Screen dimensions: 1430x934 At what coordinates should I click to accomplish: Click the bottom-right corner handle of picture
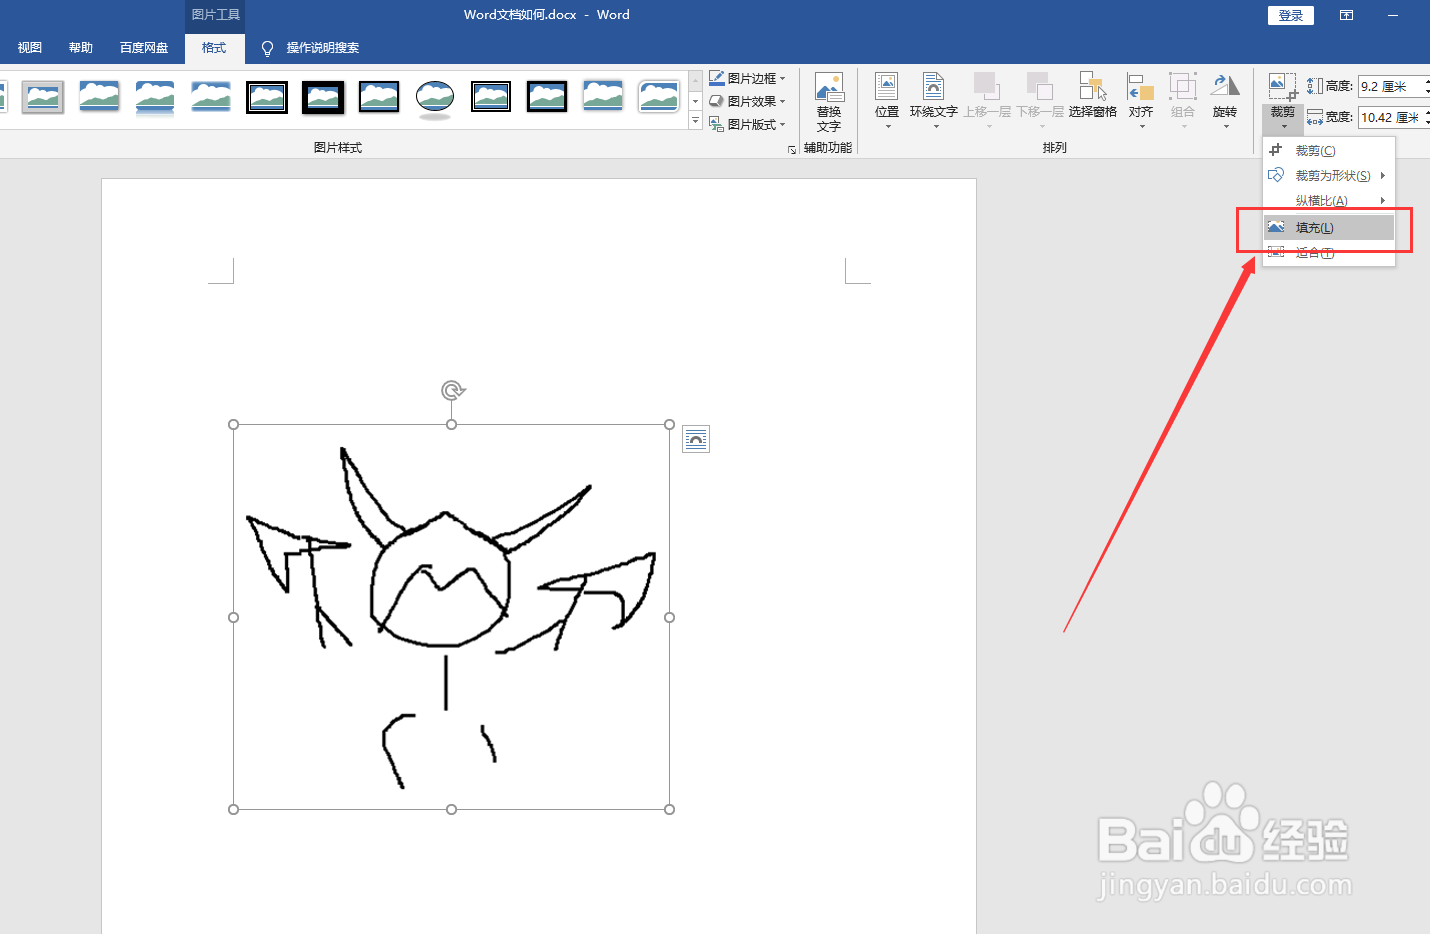point(670,809)
